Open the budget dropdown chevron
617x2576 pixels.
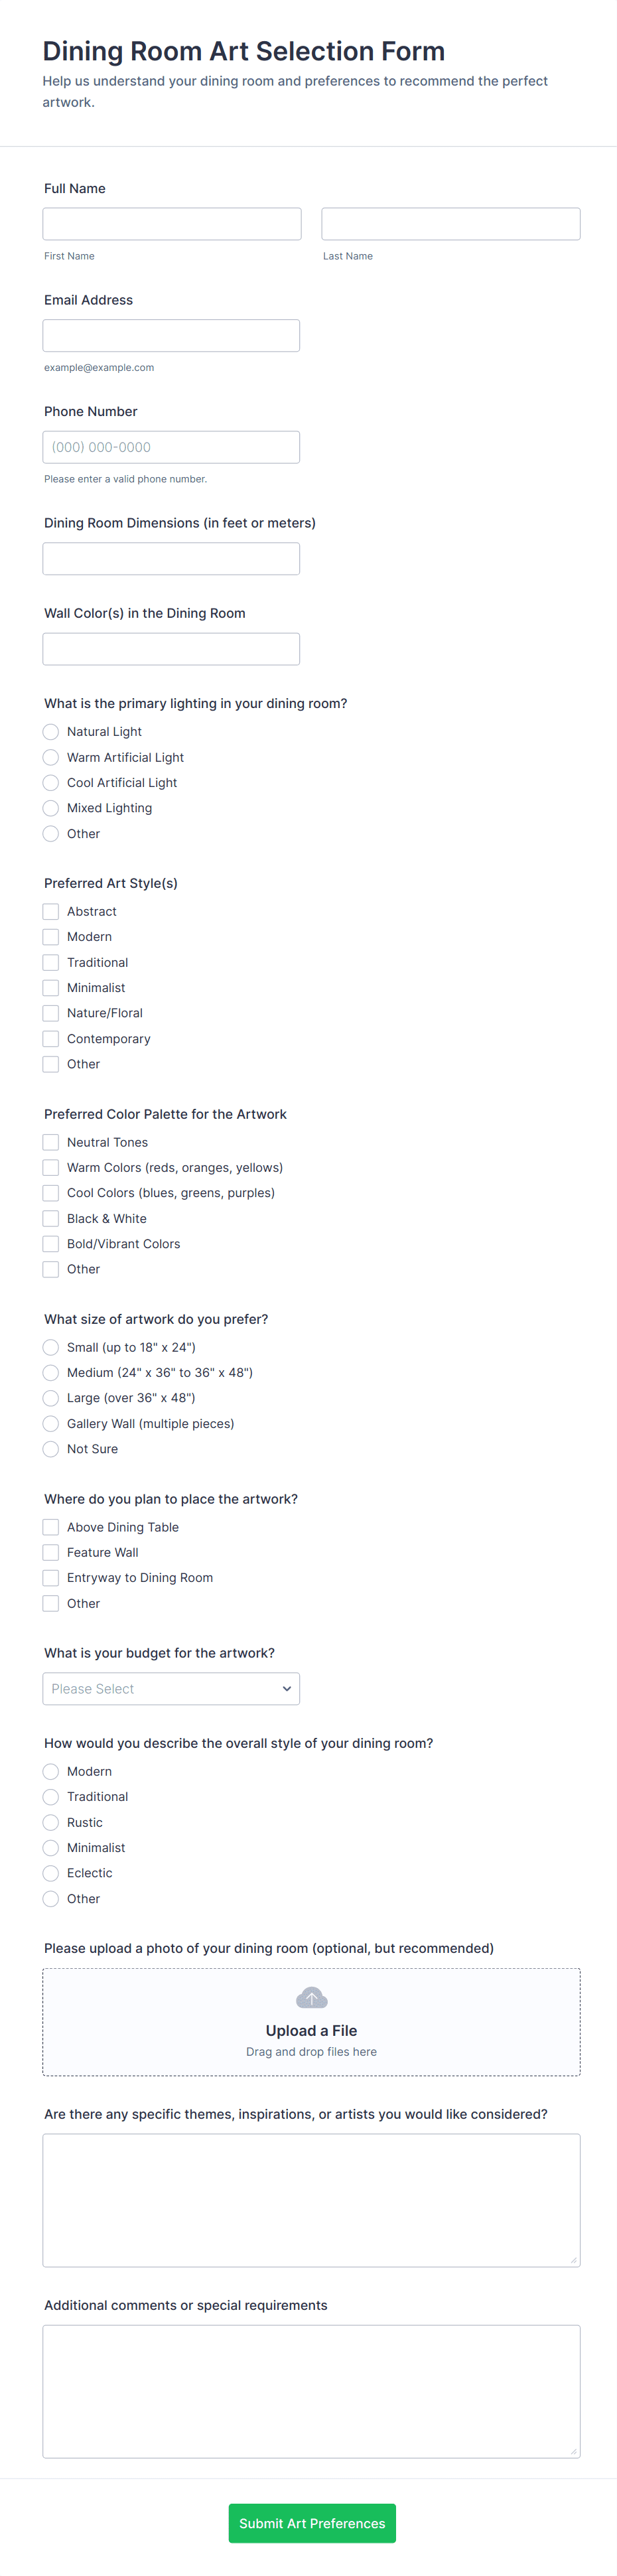coord(286,1688)
